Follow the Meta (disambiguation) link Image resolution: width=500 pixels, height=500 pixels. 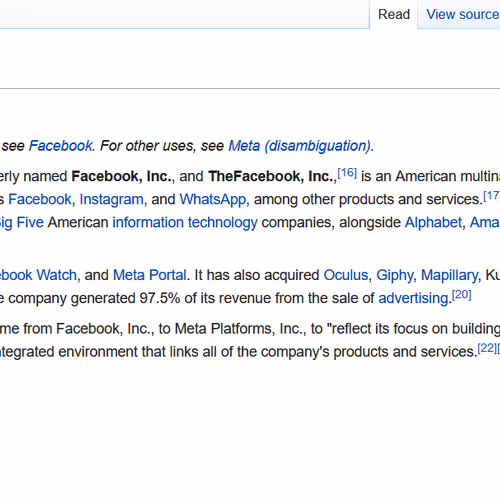tap(299, 146)
